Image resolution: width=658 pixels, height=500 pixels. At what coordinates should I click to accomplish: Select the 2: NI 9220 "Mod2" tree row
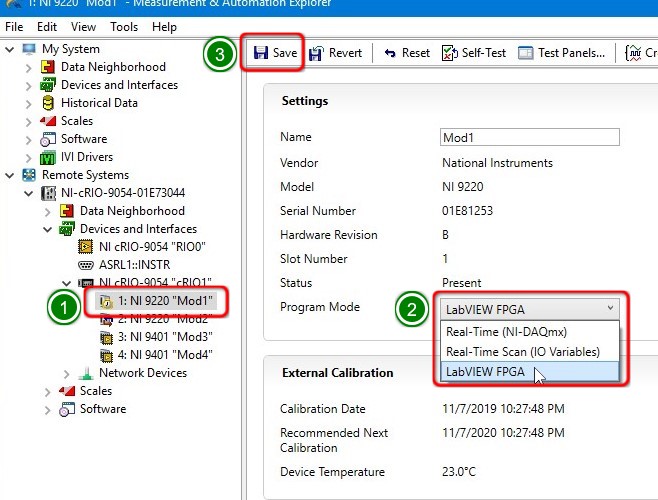pyautogui.click(x=163, y=319)
